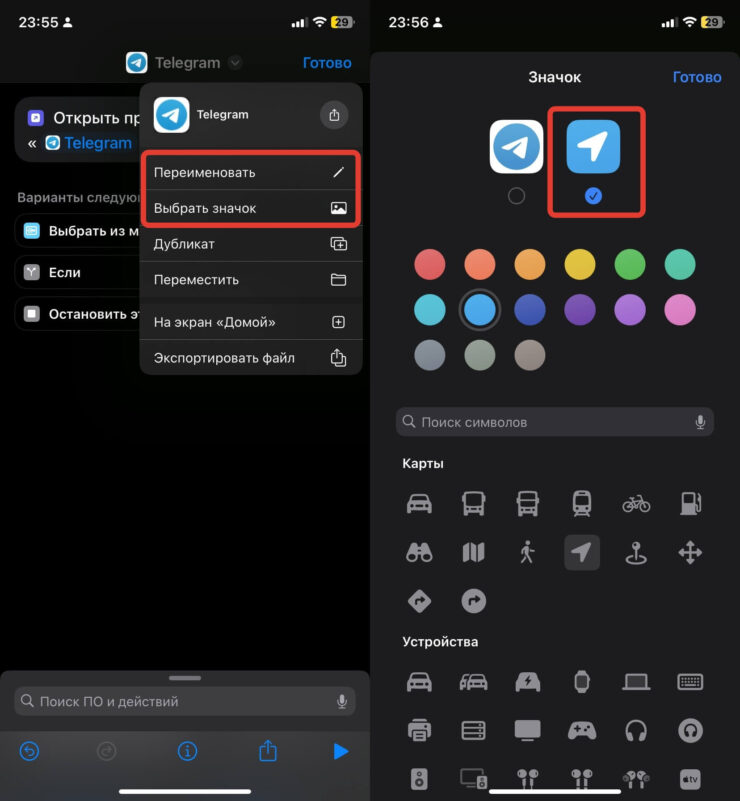The width and height of the screenshot is (740, 801).
Task: Tap microphone in the symbol search field
Action: click(700, 422)
